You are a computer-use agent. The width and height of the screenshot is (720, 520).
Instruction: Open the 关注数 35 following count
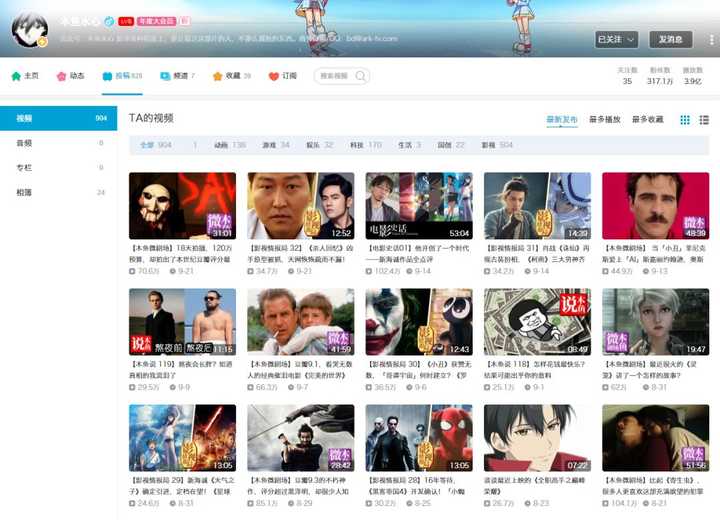click(x=627, y=76)
